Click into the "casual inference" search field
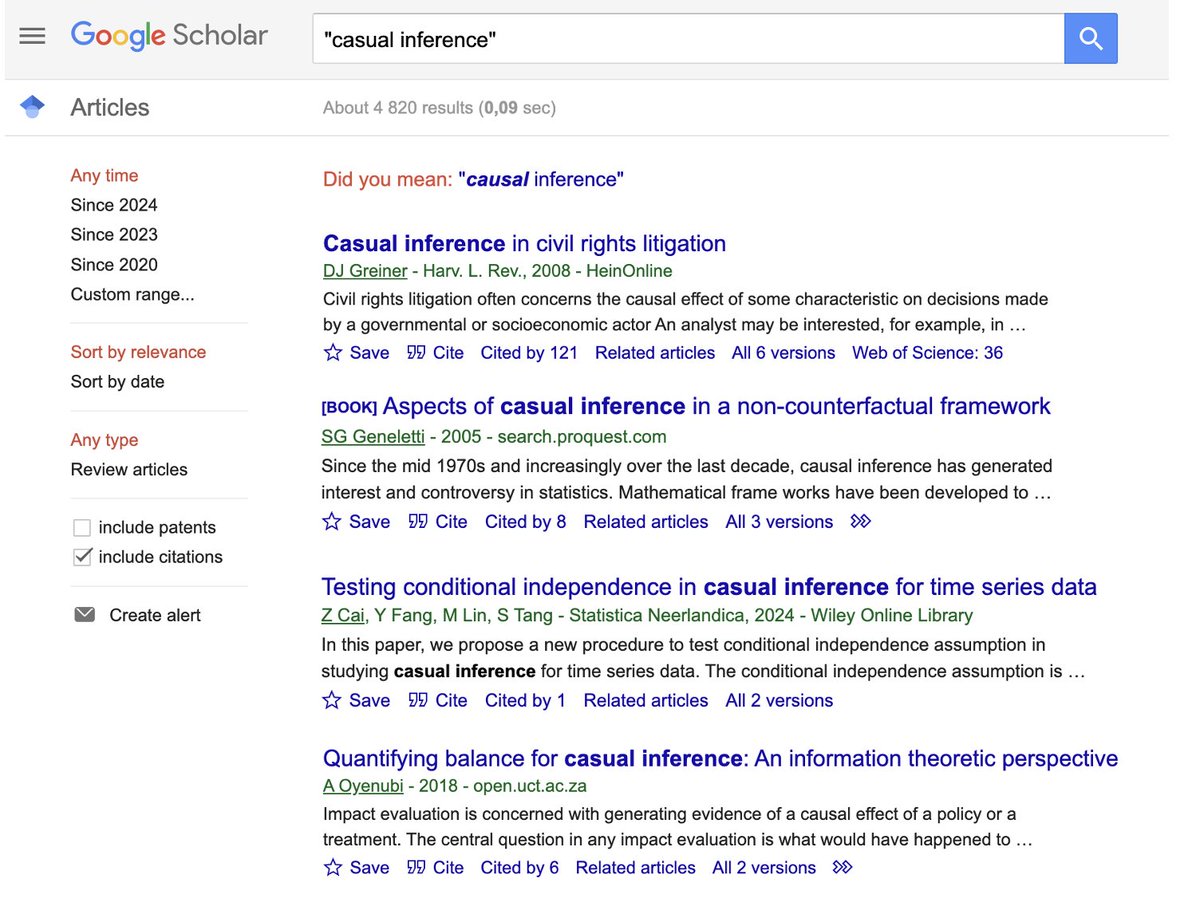 coord(688,39)
